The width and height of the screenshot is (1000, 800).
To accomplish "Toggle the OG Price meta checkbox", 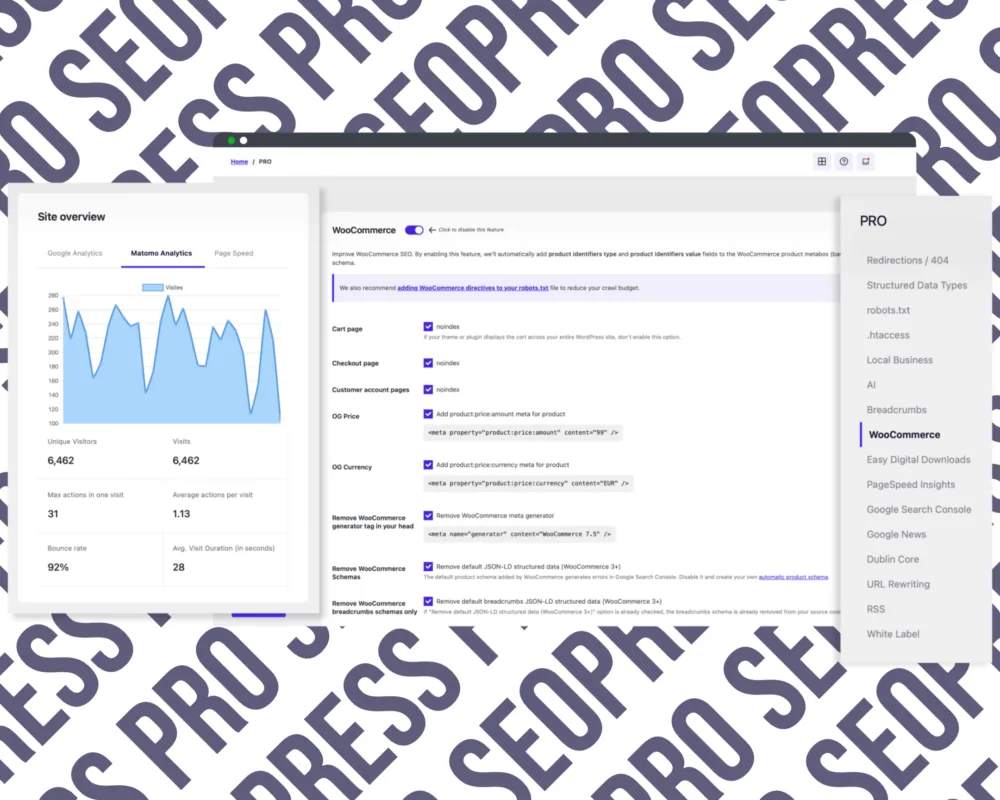I will pyautogui.click(x=428, y=414).
